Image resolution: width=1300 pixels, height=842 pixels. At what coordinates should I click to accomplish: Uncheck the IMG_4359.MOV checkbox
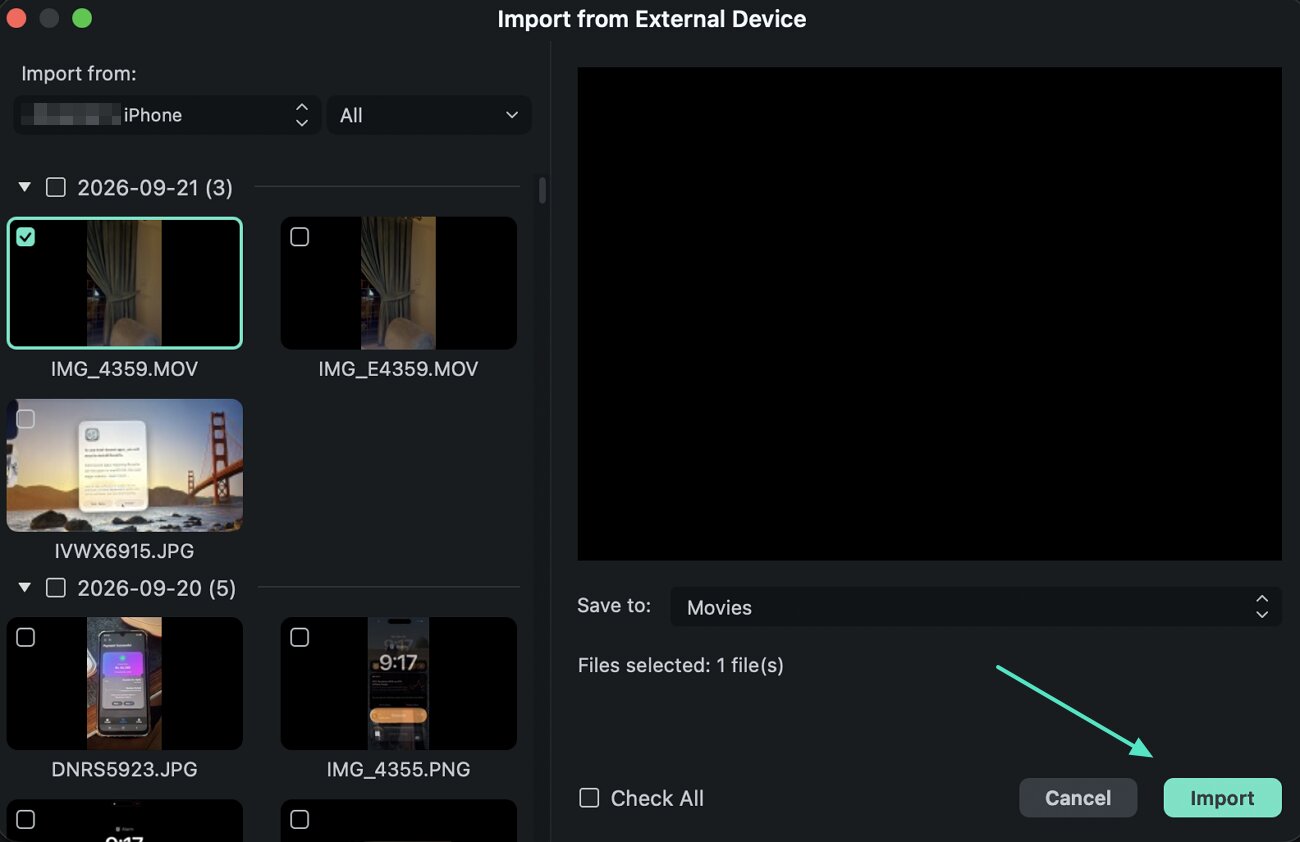[x=26, y=237]
